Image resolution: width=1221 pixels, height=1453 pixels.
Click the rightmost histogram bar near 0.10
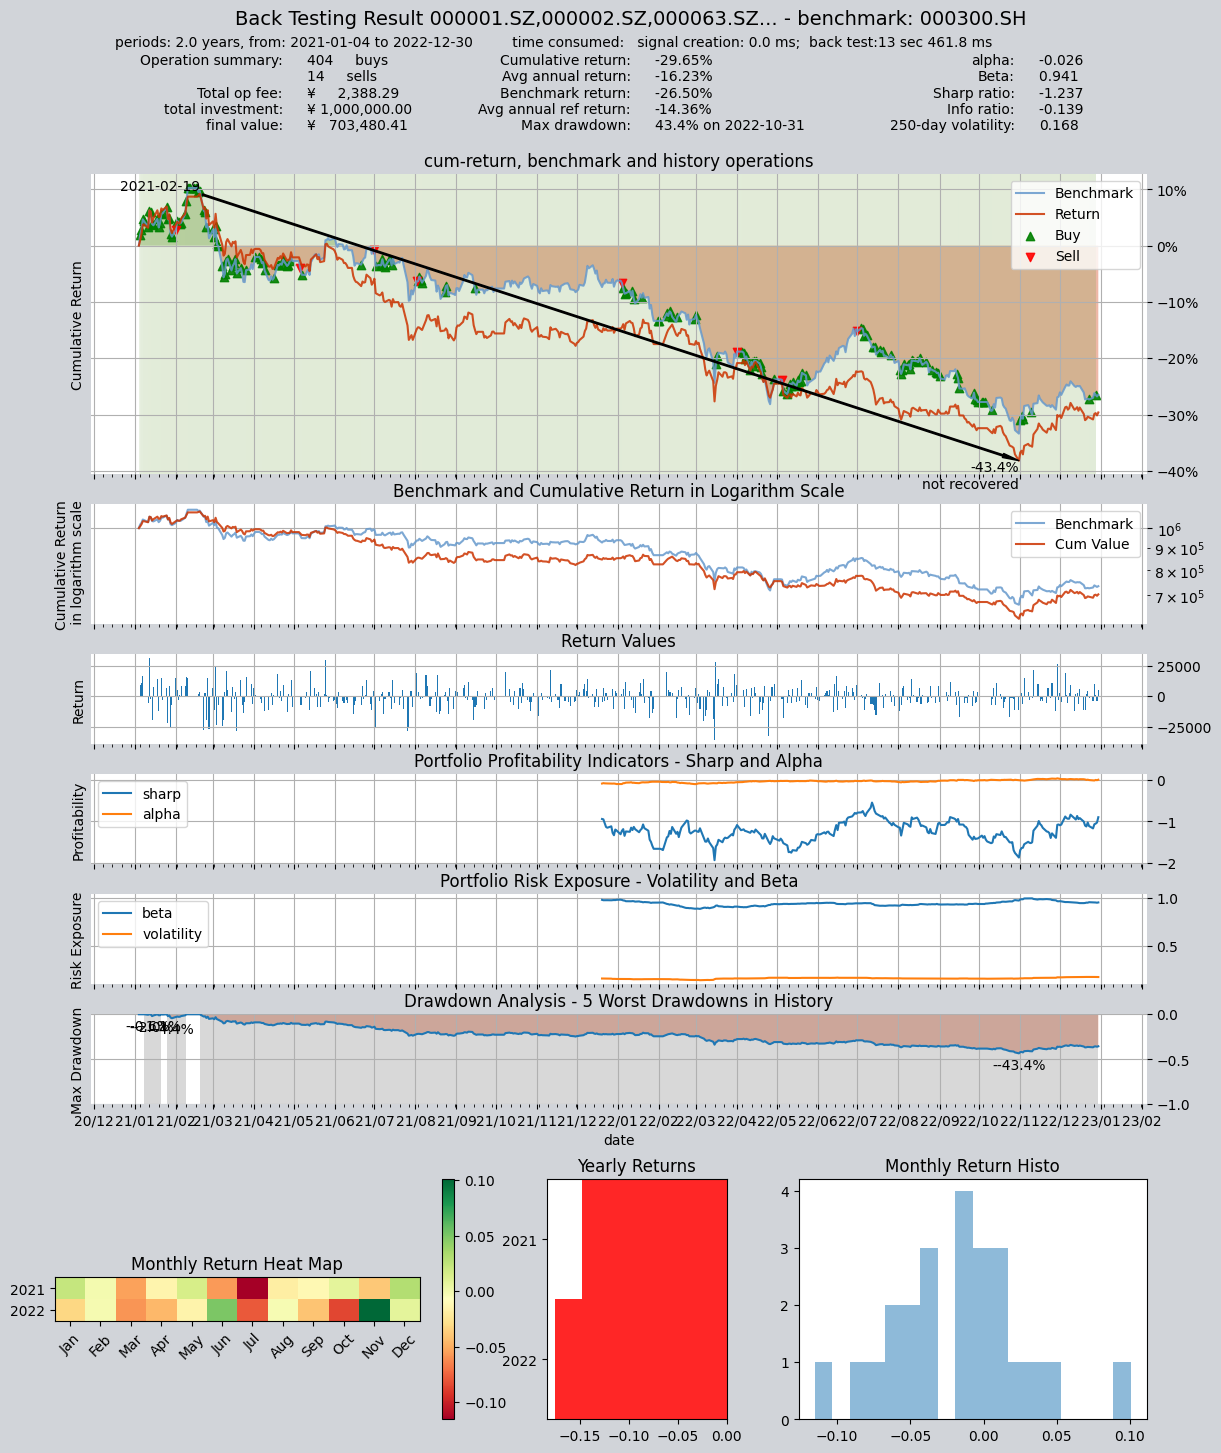1122,1390
